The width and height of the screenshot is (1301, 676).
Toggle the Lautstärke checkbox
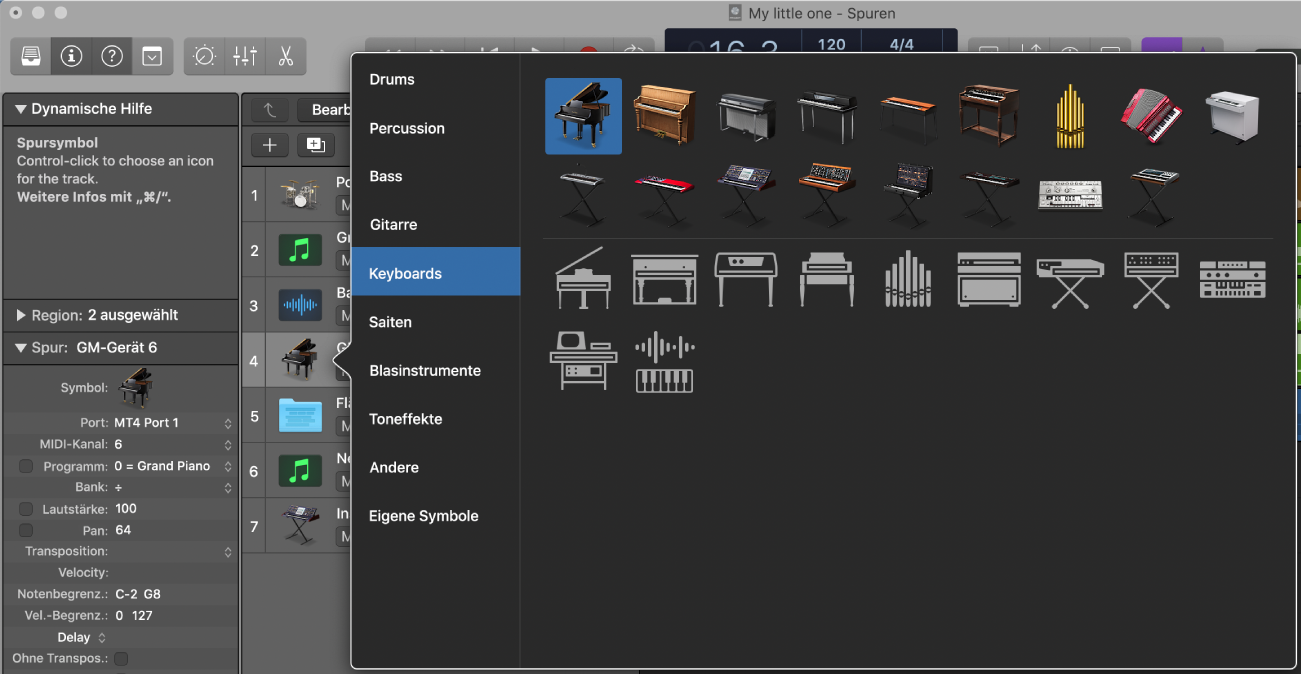click(26, 509)
